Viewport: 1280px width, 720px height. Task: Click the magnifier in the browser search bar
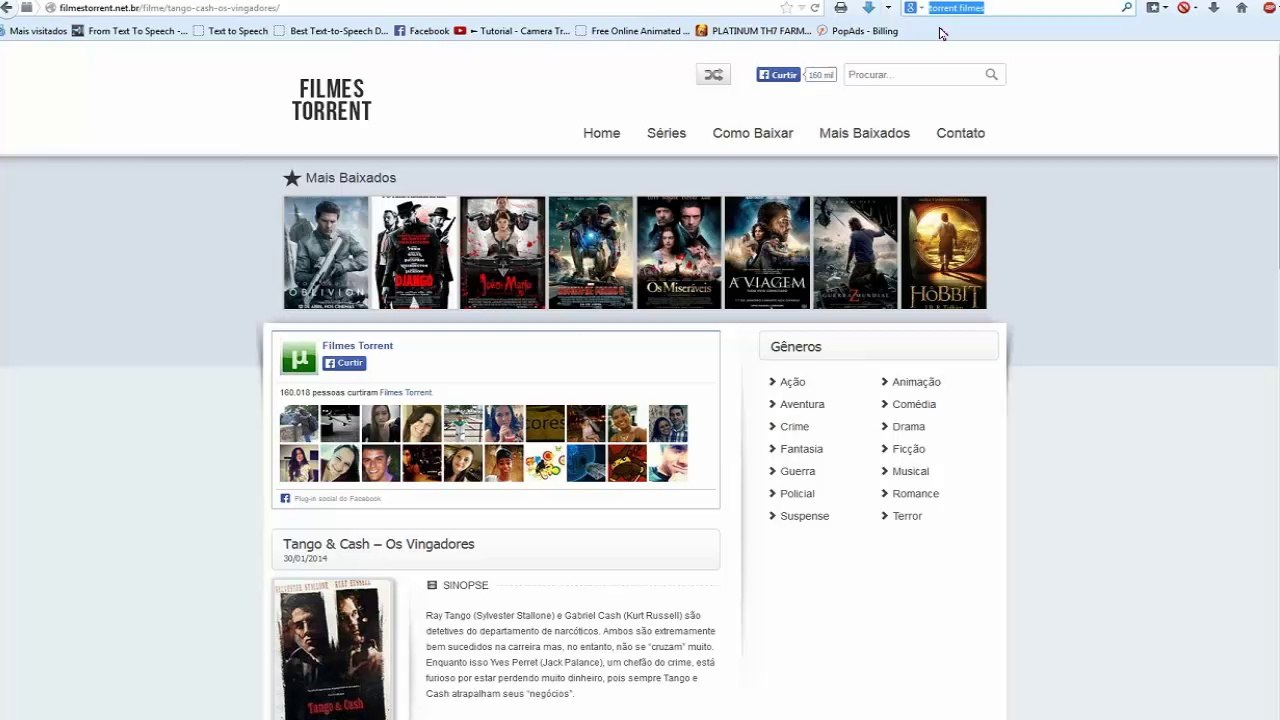click(1127, 7)
